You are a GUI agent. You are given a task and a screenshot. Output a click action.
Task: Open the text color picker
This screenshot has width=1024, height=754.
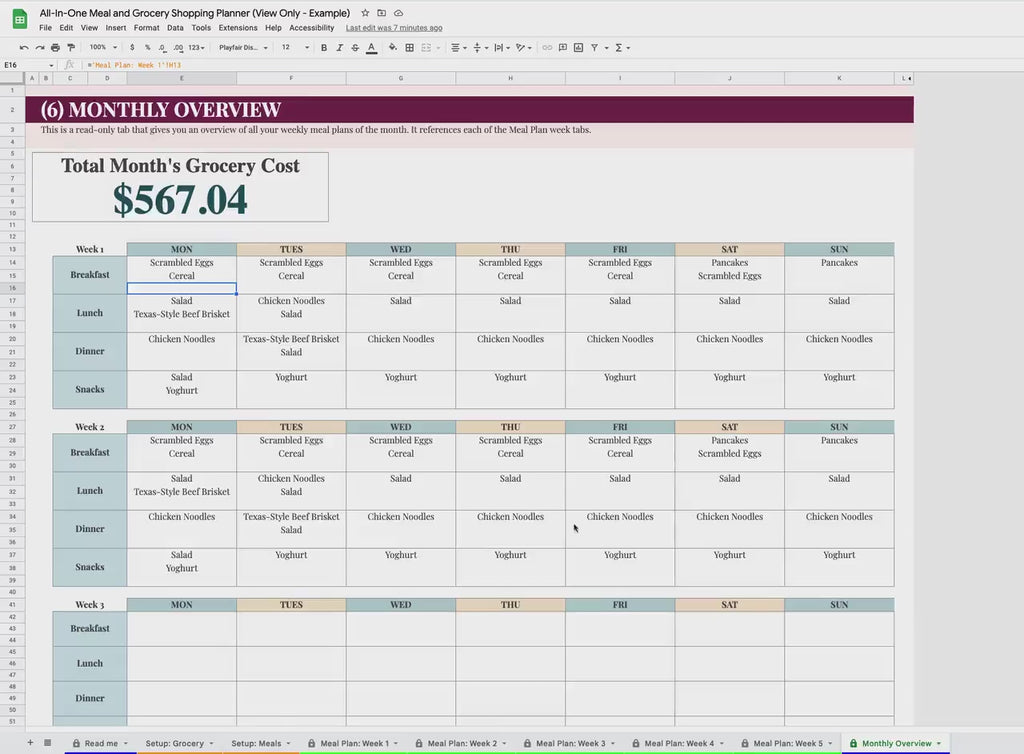pos(372,47)
